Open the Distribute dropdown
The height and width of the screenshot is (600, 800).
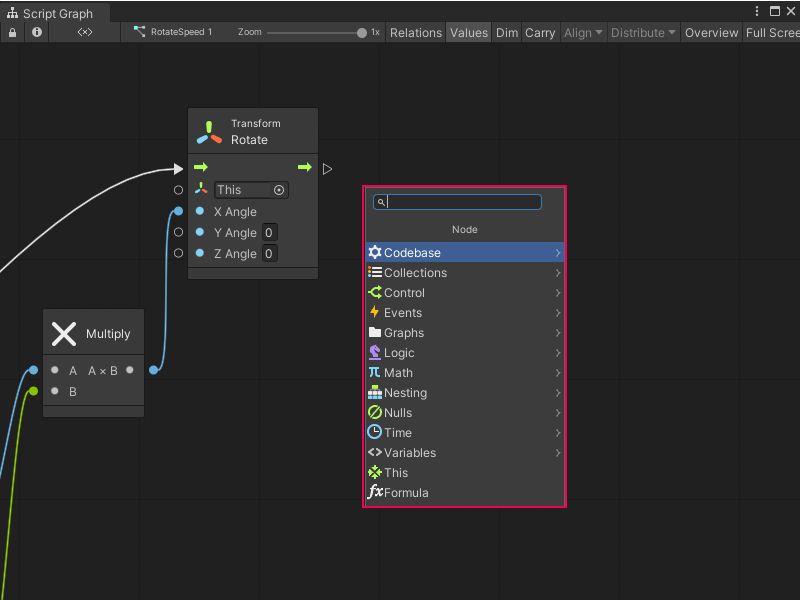[x=643, y=32]
